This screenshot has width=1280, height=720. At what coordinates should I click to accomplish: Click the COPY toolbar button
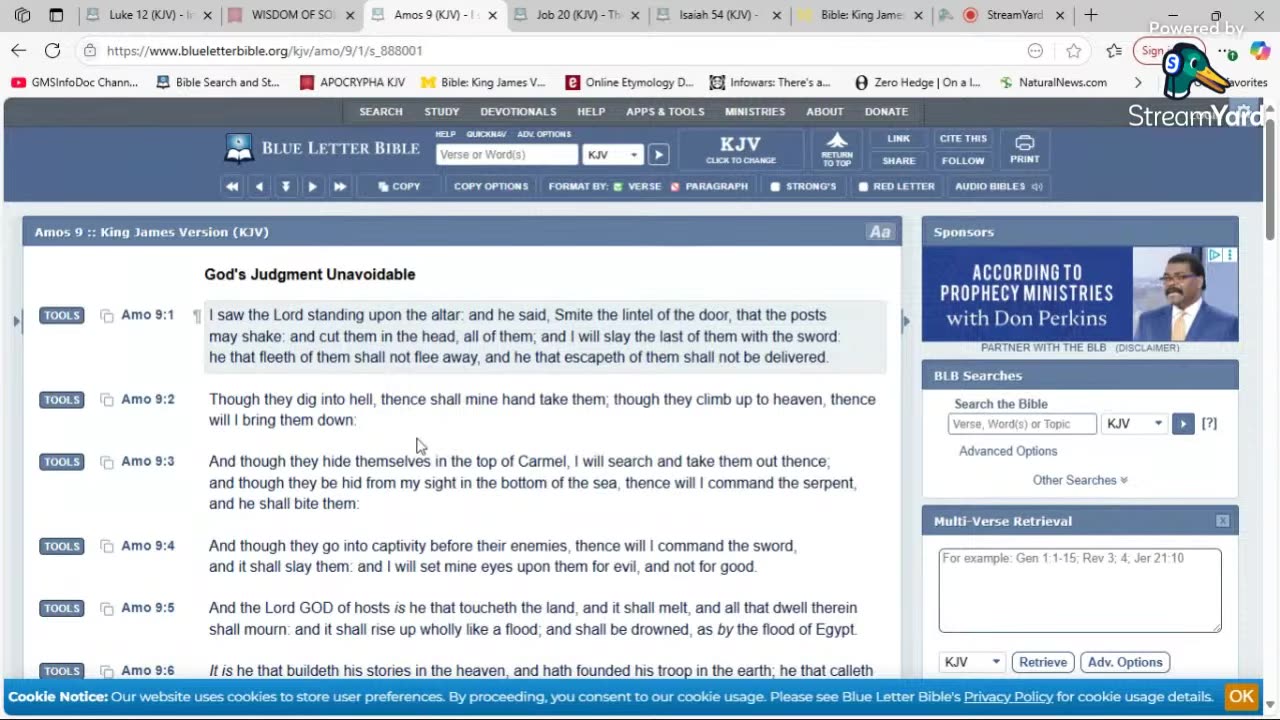coord(399,186)
